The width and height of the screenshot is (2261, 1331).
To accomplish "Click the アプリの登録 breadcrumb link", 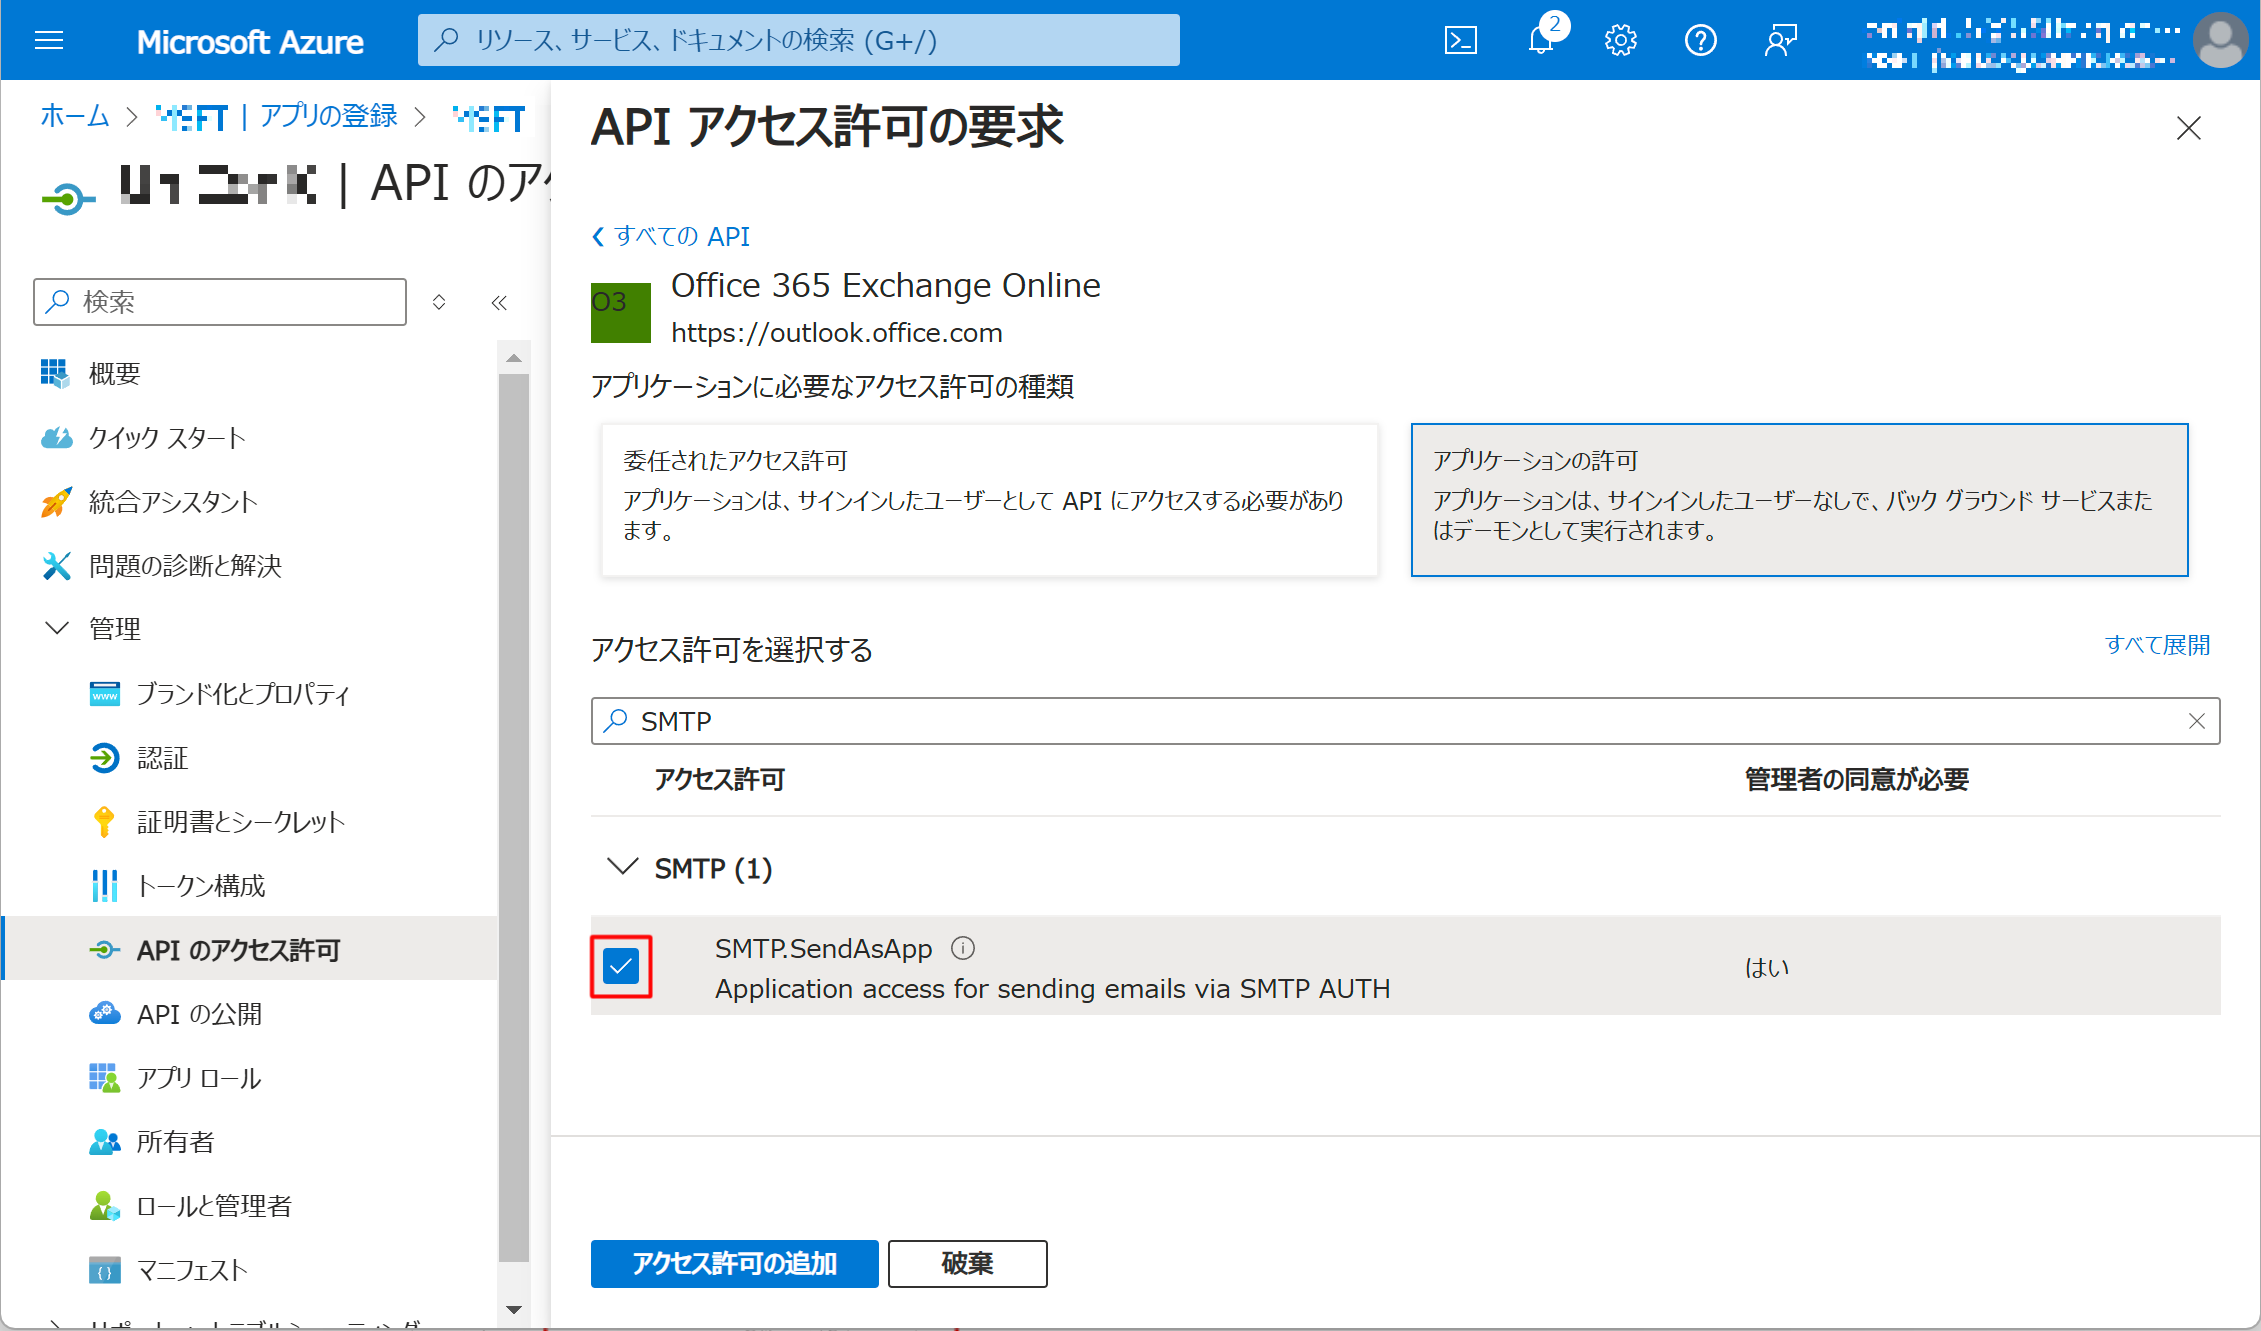I will 328,116.
